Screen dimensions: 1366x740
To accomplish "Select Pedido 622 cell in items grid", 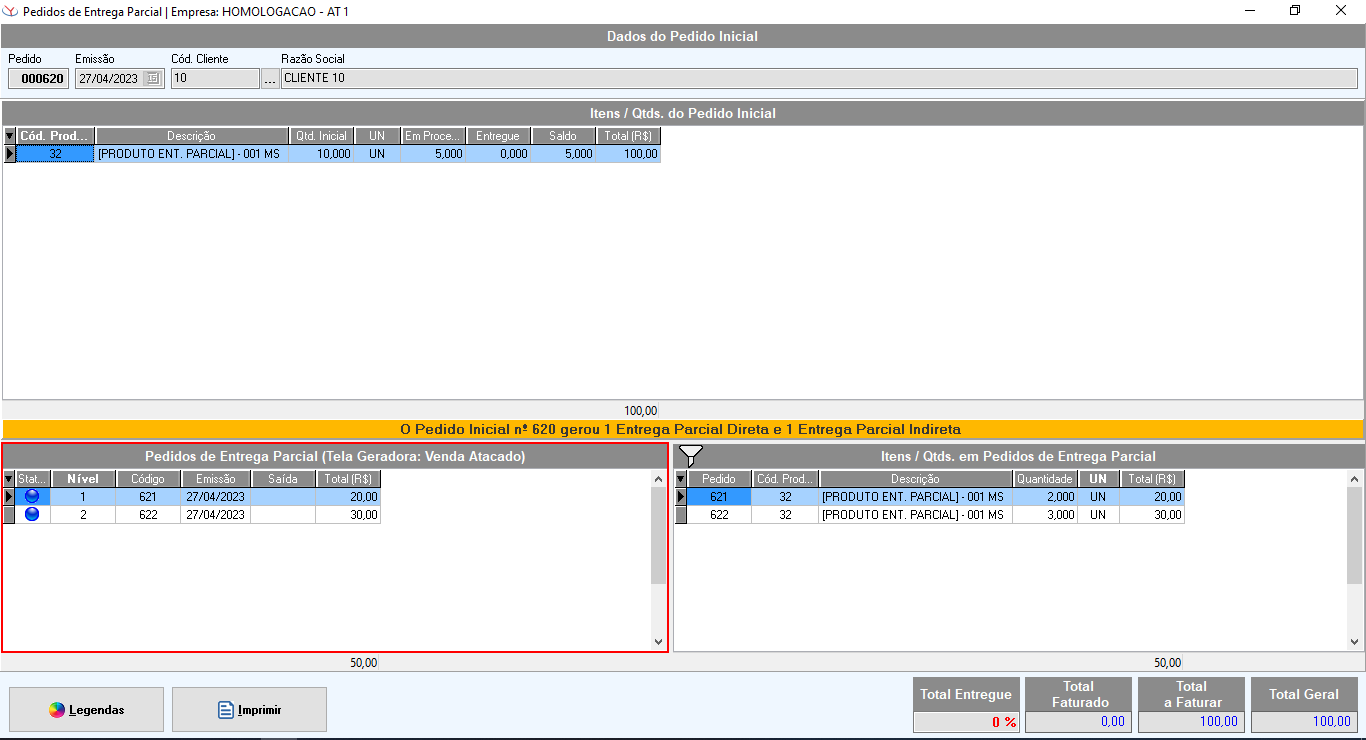I will tap(719, 514).
